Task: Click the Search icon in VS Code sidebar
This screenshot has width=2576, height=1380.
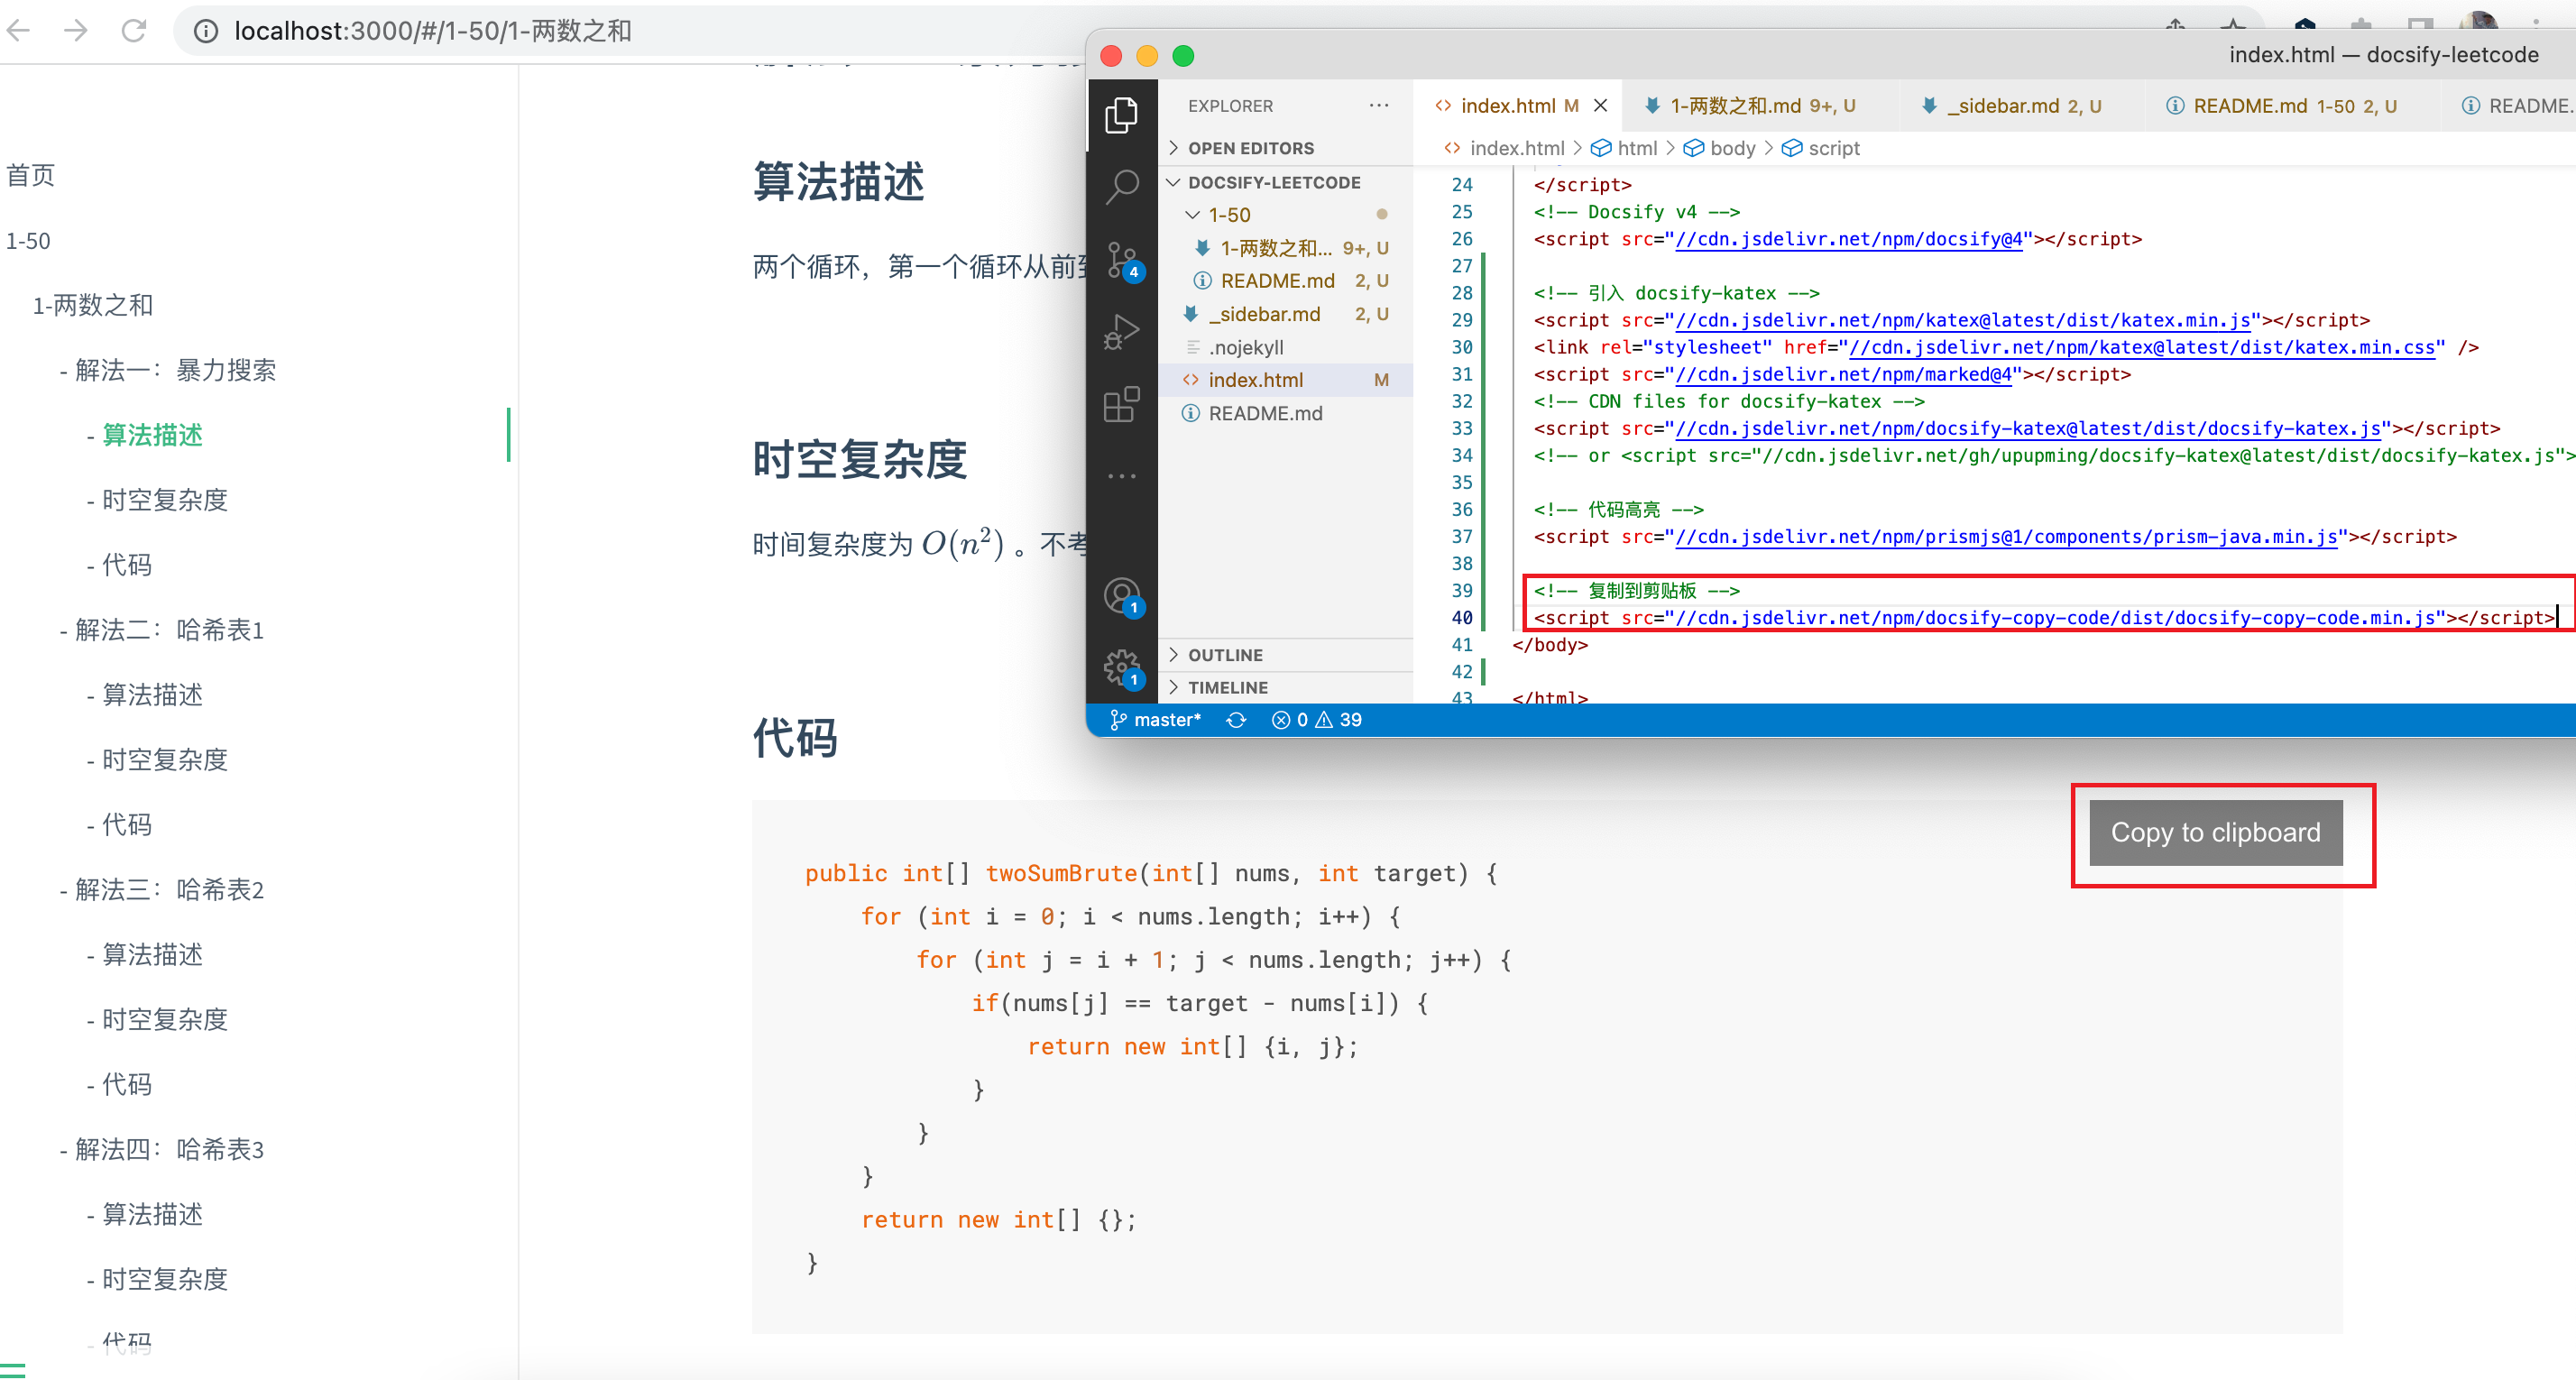Action: 1125,186
